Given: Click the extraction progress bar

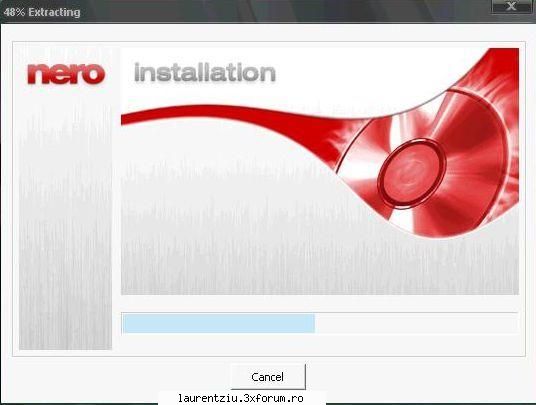Looking at the screenshot, I should point(320,323).
